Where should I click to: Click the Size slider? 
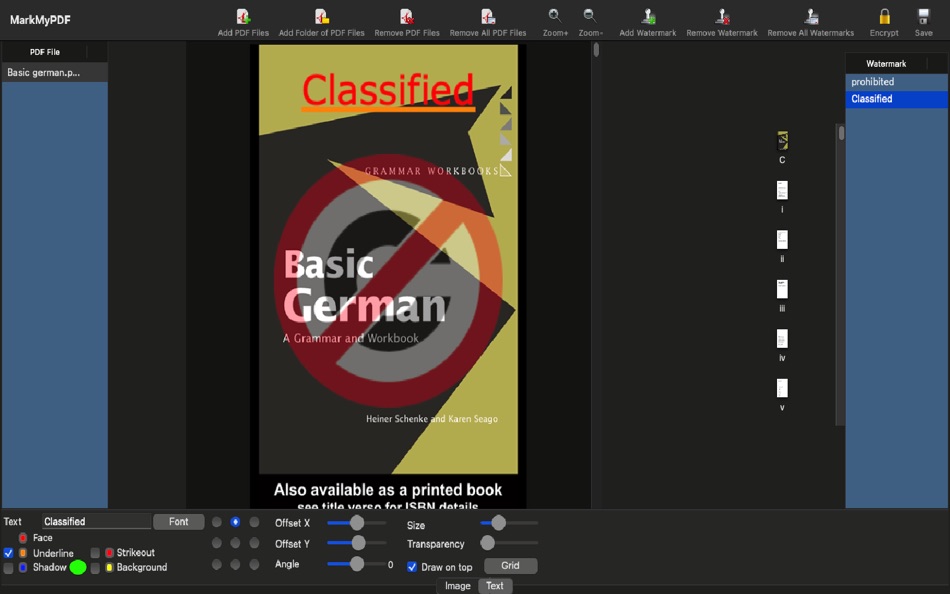point(509,522)
